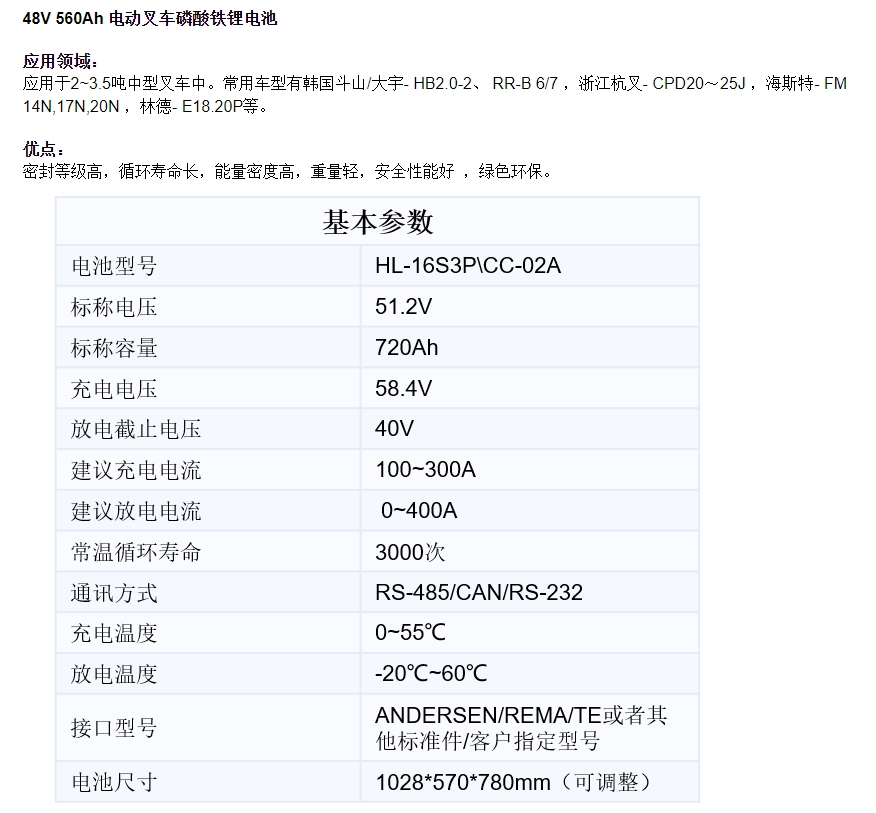Click the title '48V 560Ah 电动叉车磷酸铁锂电池'
876x813 pixels.
tap(150, 19)
